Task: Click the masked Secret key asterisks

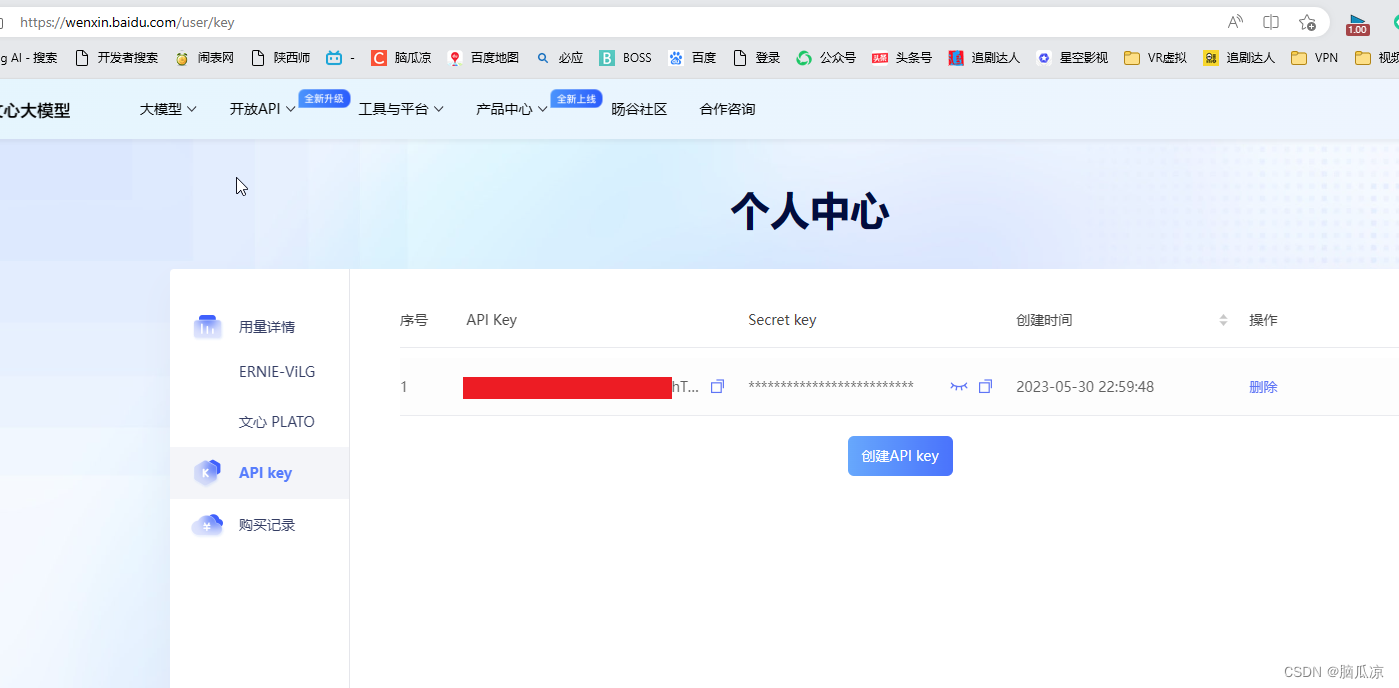Action: coord(831,386)
